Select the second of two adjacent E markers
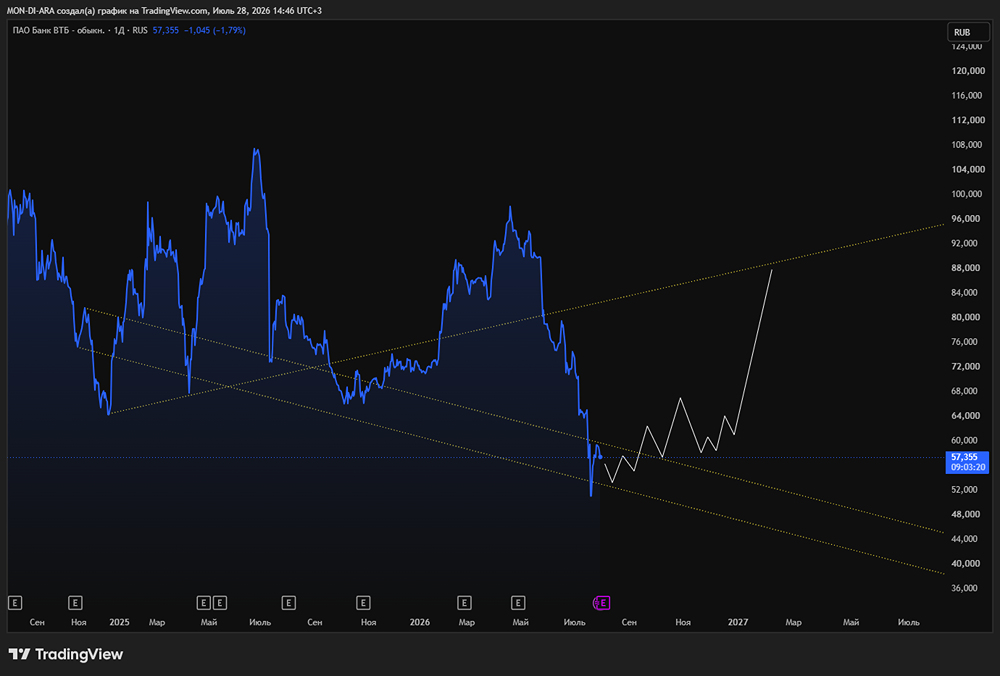 [219, 603]
